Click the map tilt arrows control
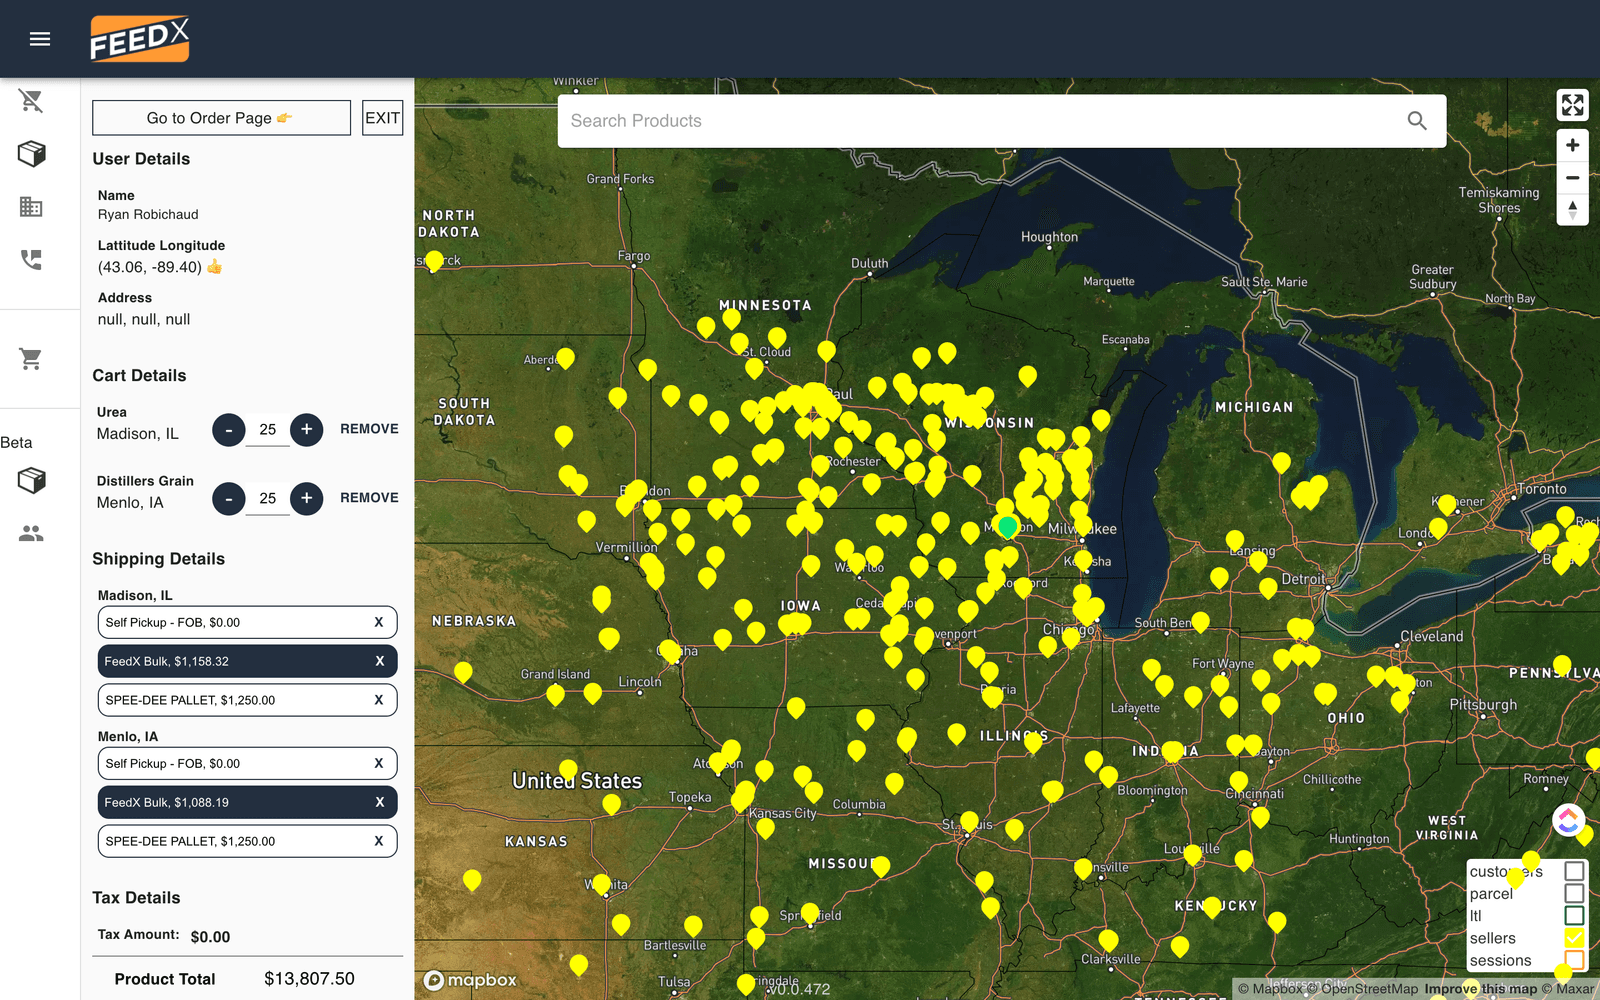1600x1000 pixels. [x=1572, y=210]
